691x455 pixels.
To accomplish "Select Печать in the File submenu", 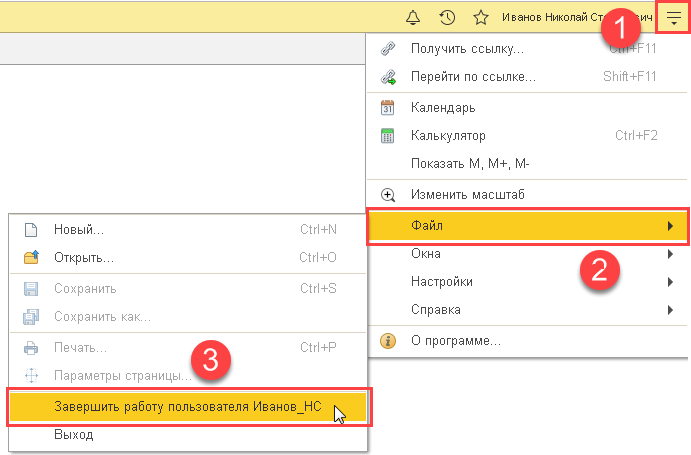I will click(x=188, y=348).
